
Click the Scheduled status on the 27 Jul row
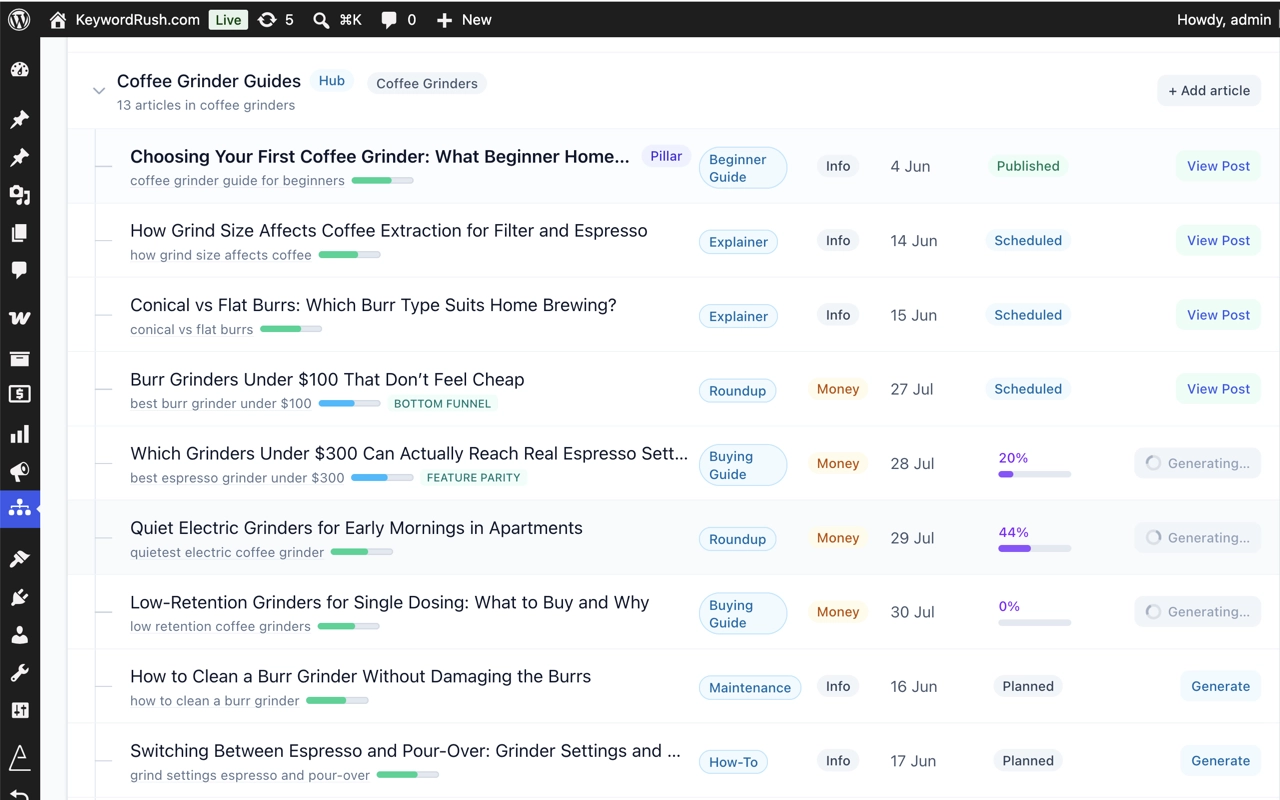[x=1028, y=389]
